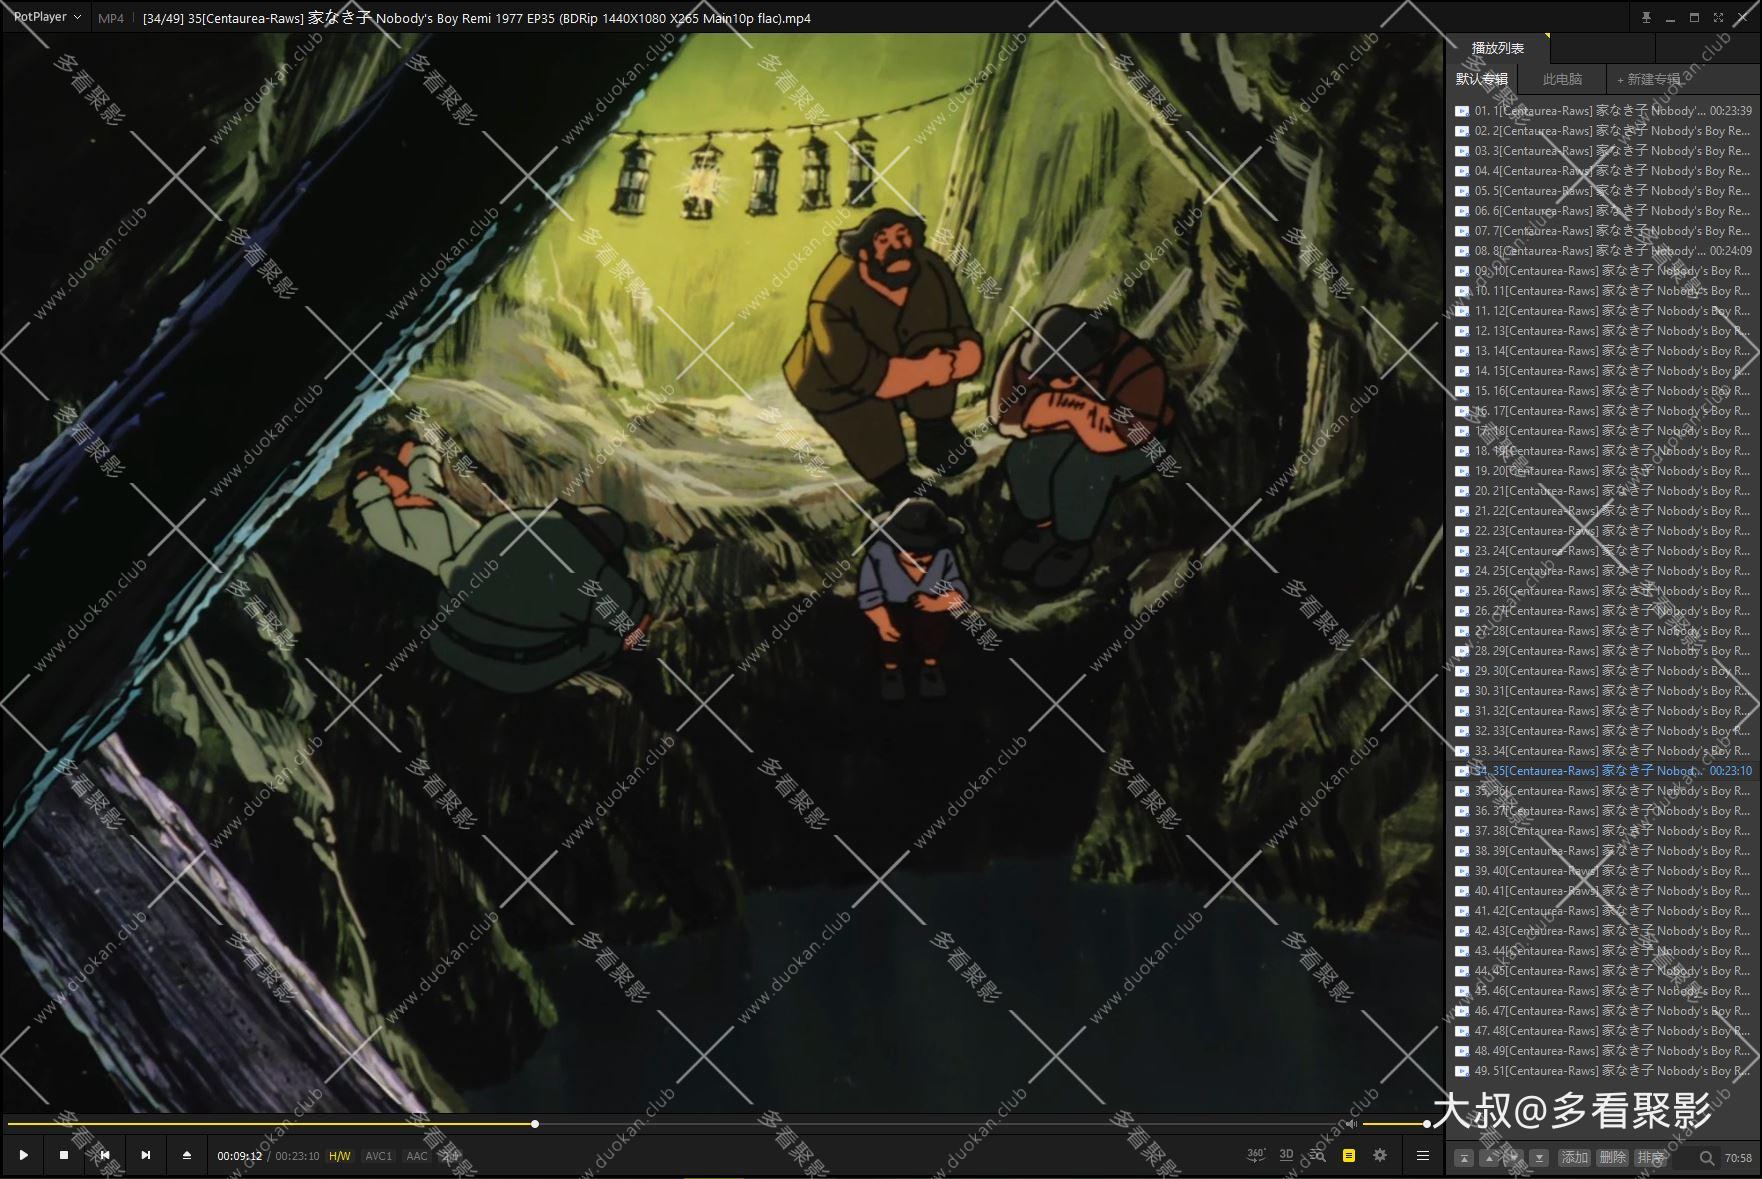Select playlist item 46. 47[Centaurea-Raws]

tap(1603, 1011)
